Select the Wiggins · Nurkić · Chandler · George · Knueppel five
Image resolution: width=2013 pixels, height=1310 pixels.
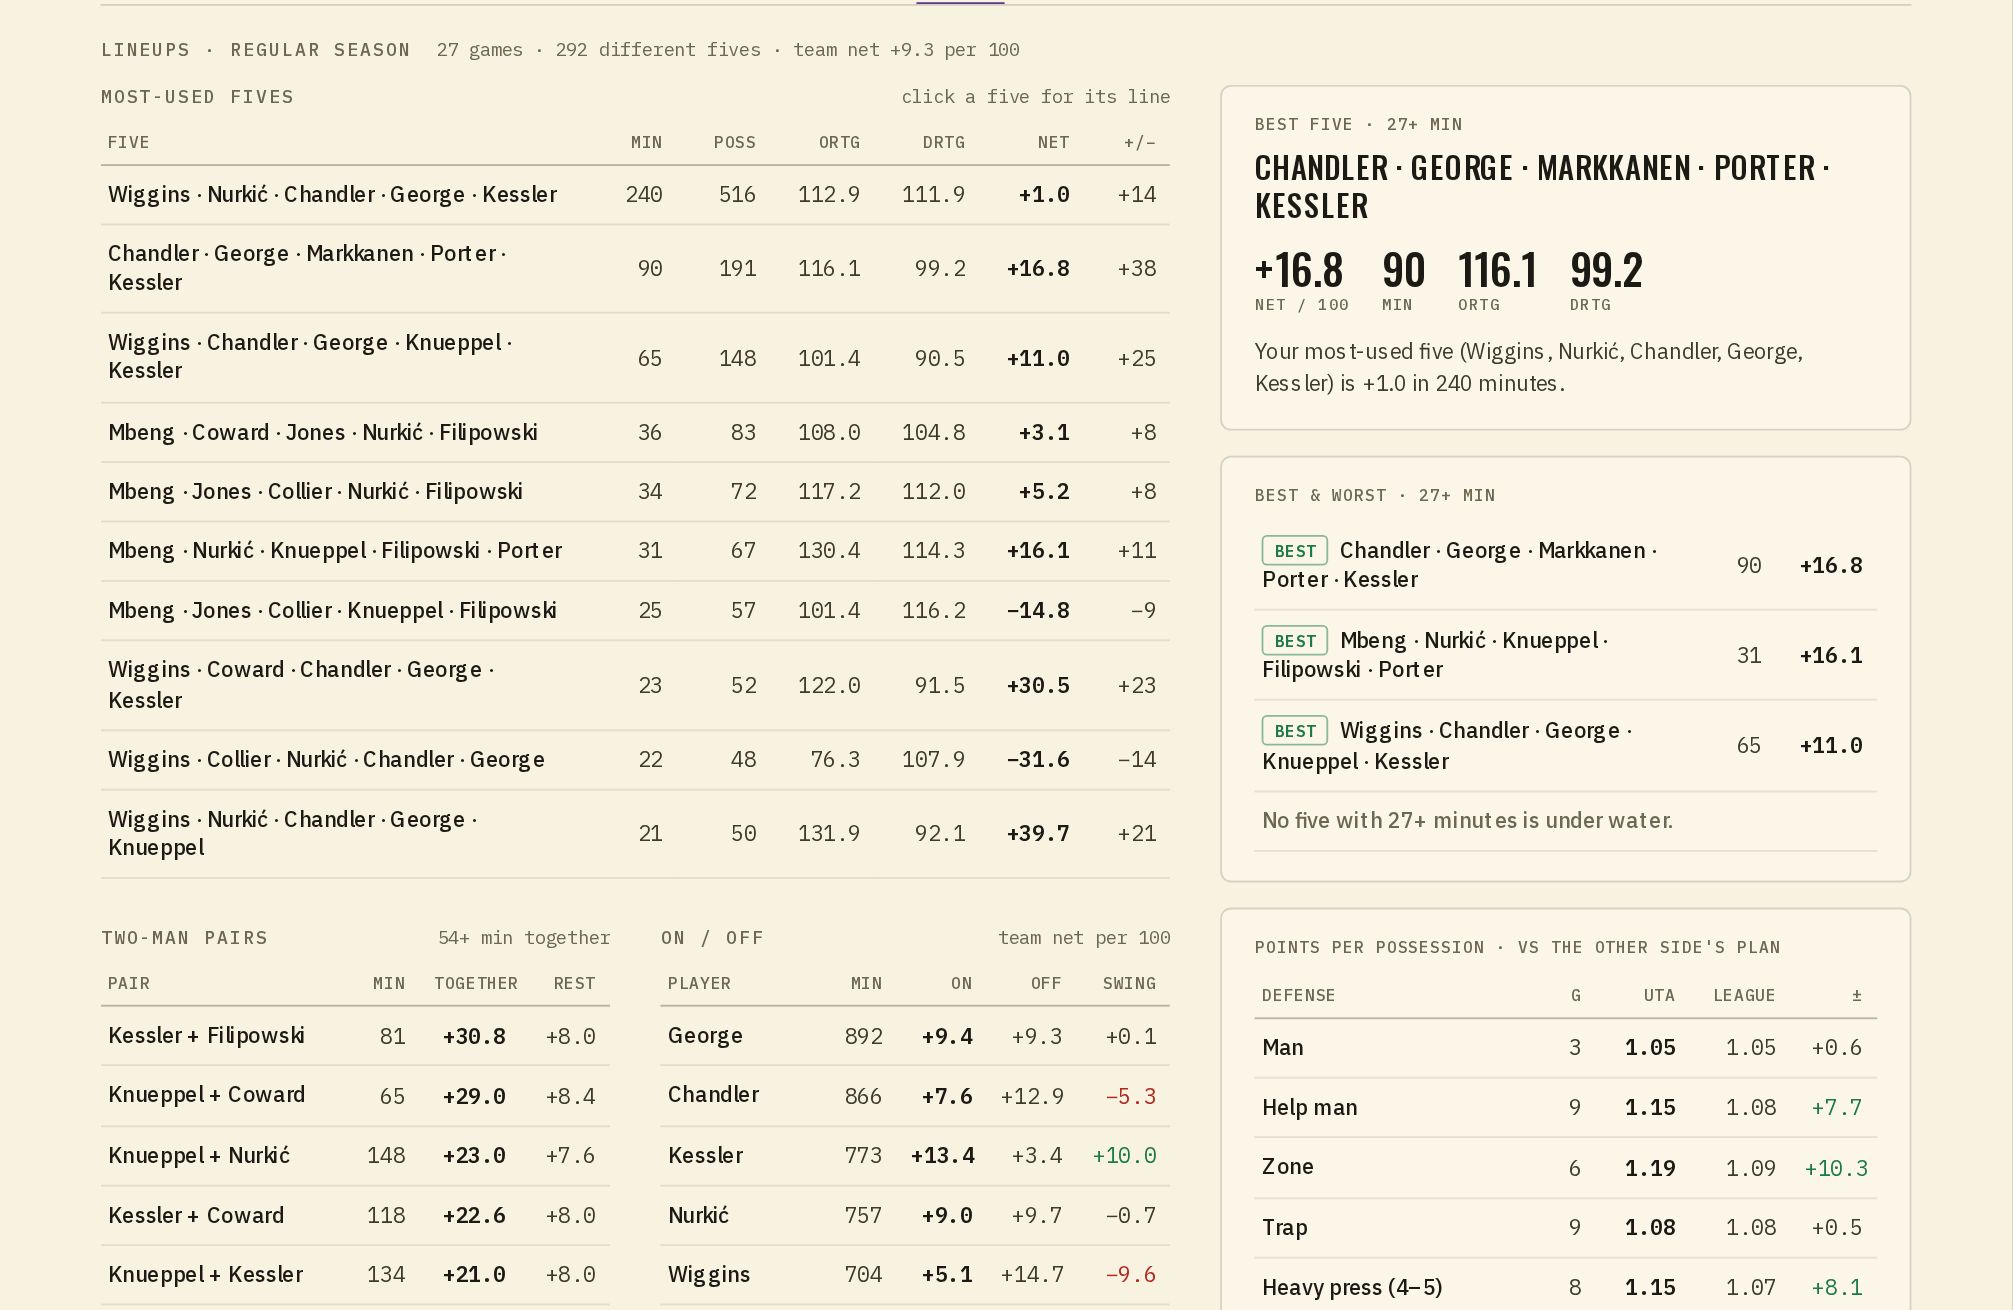[635, 834]
